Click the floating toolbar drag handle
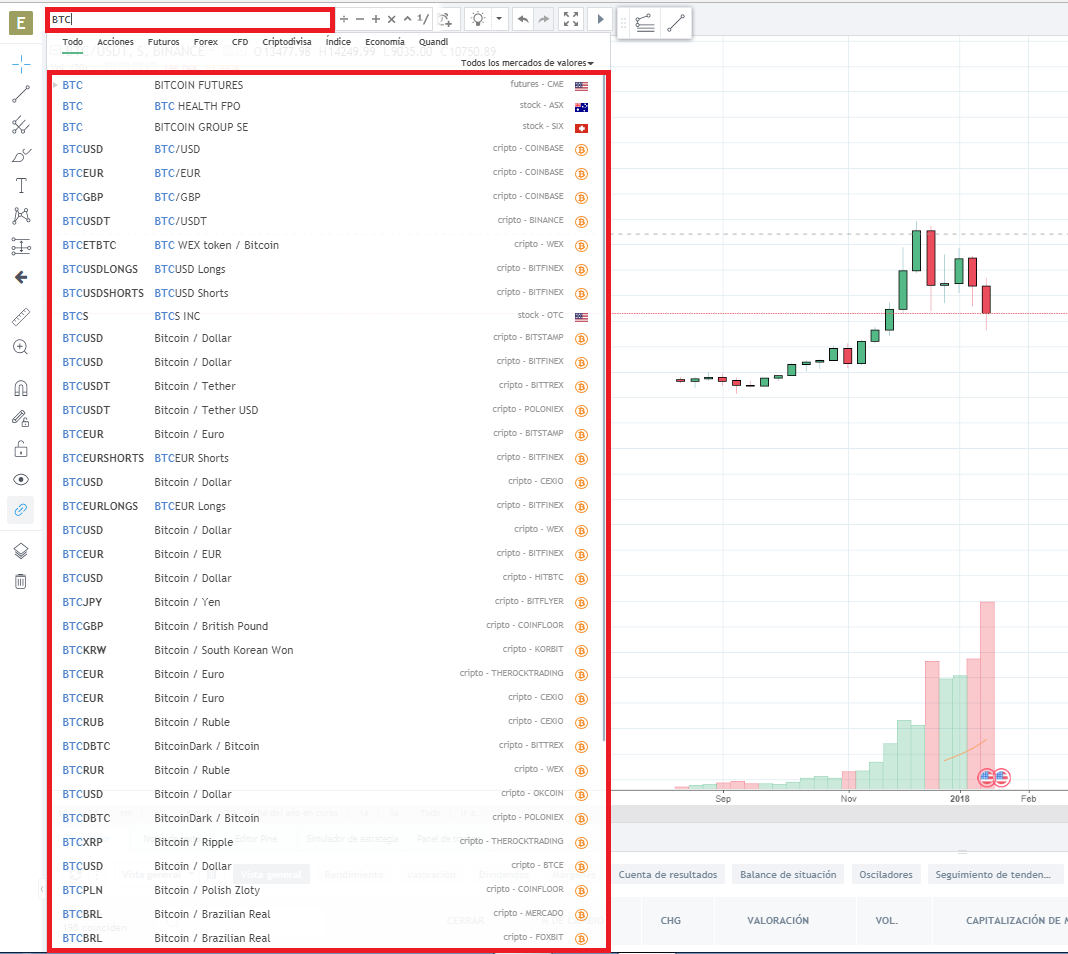 pyautogui.click(x=623, y=24)
